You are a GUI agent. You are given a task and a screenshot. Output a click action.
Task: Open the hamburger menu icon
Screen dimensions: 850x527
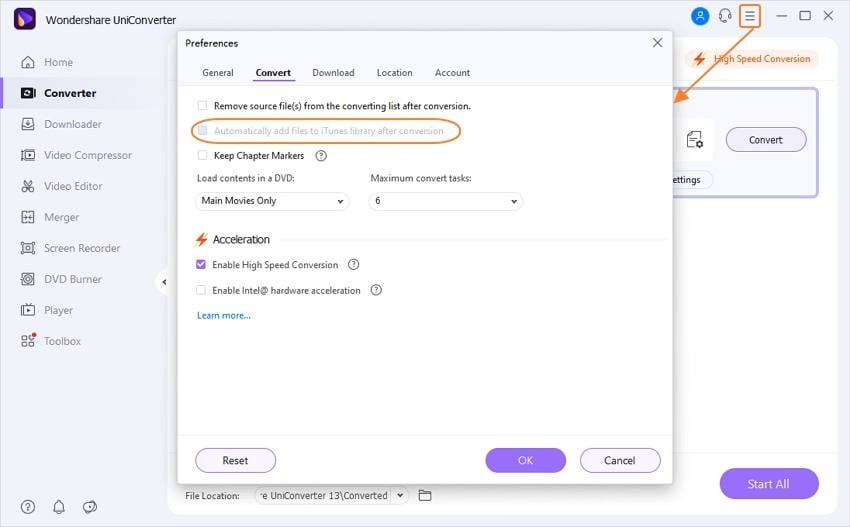[750, 16]
